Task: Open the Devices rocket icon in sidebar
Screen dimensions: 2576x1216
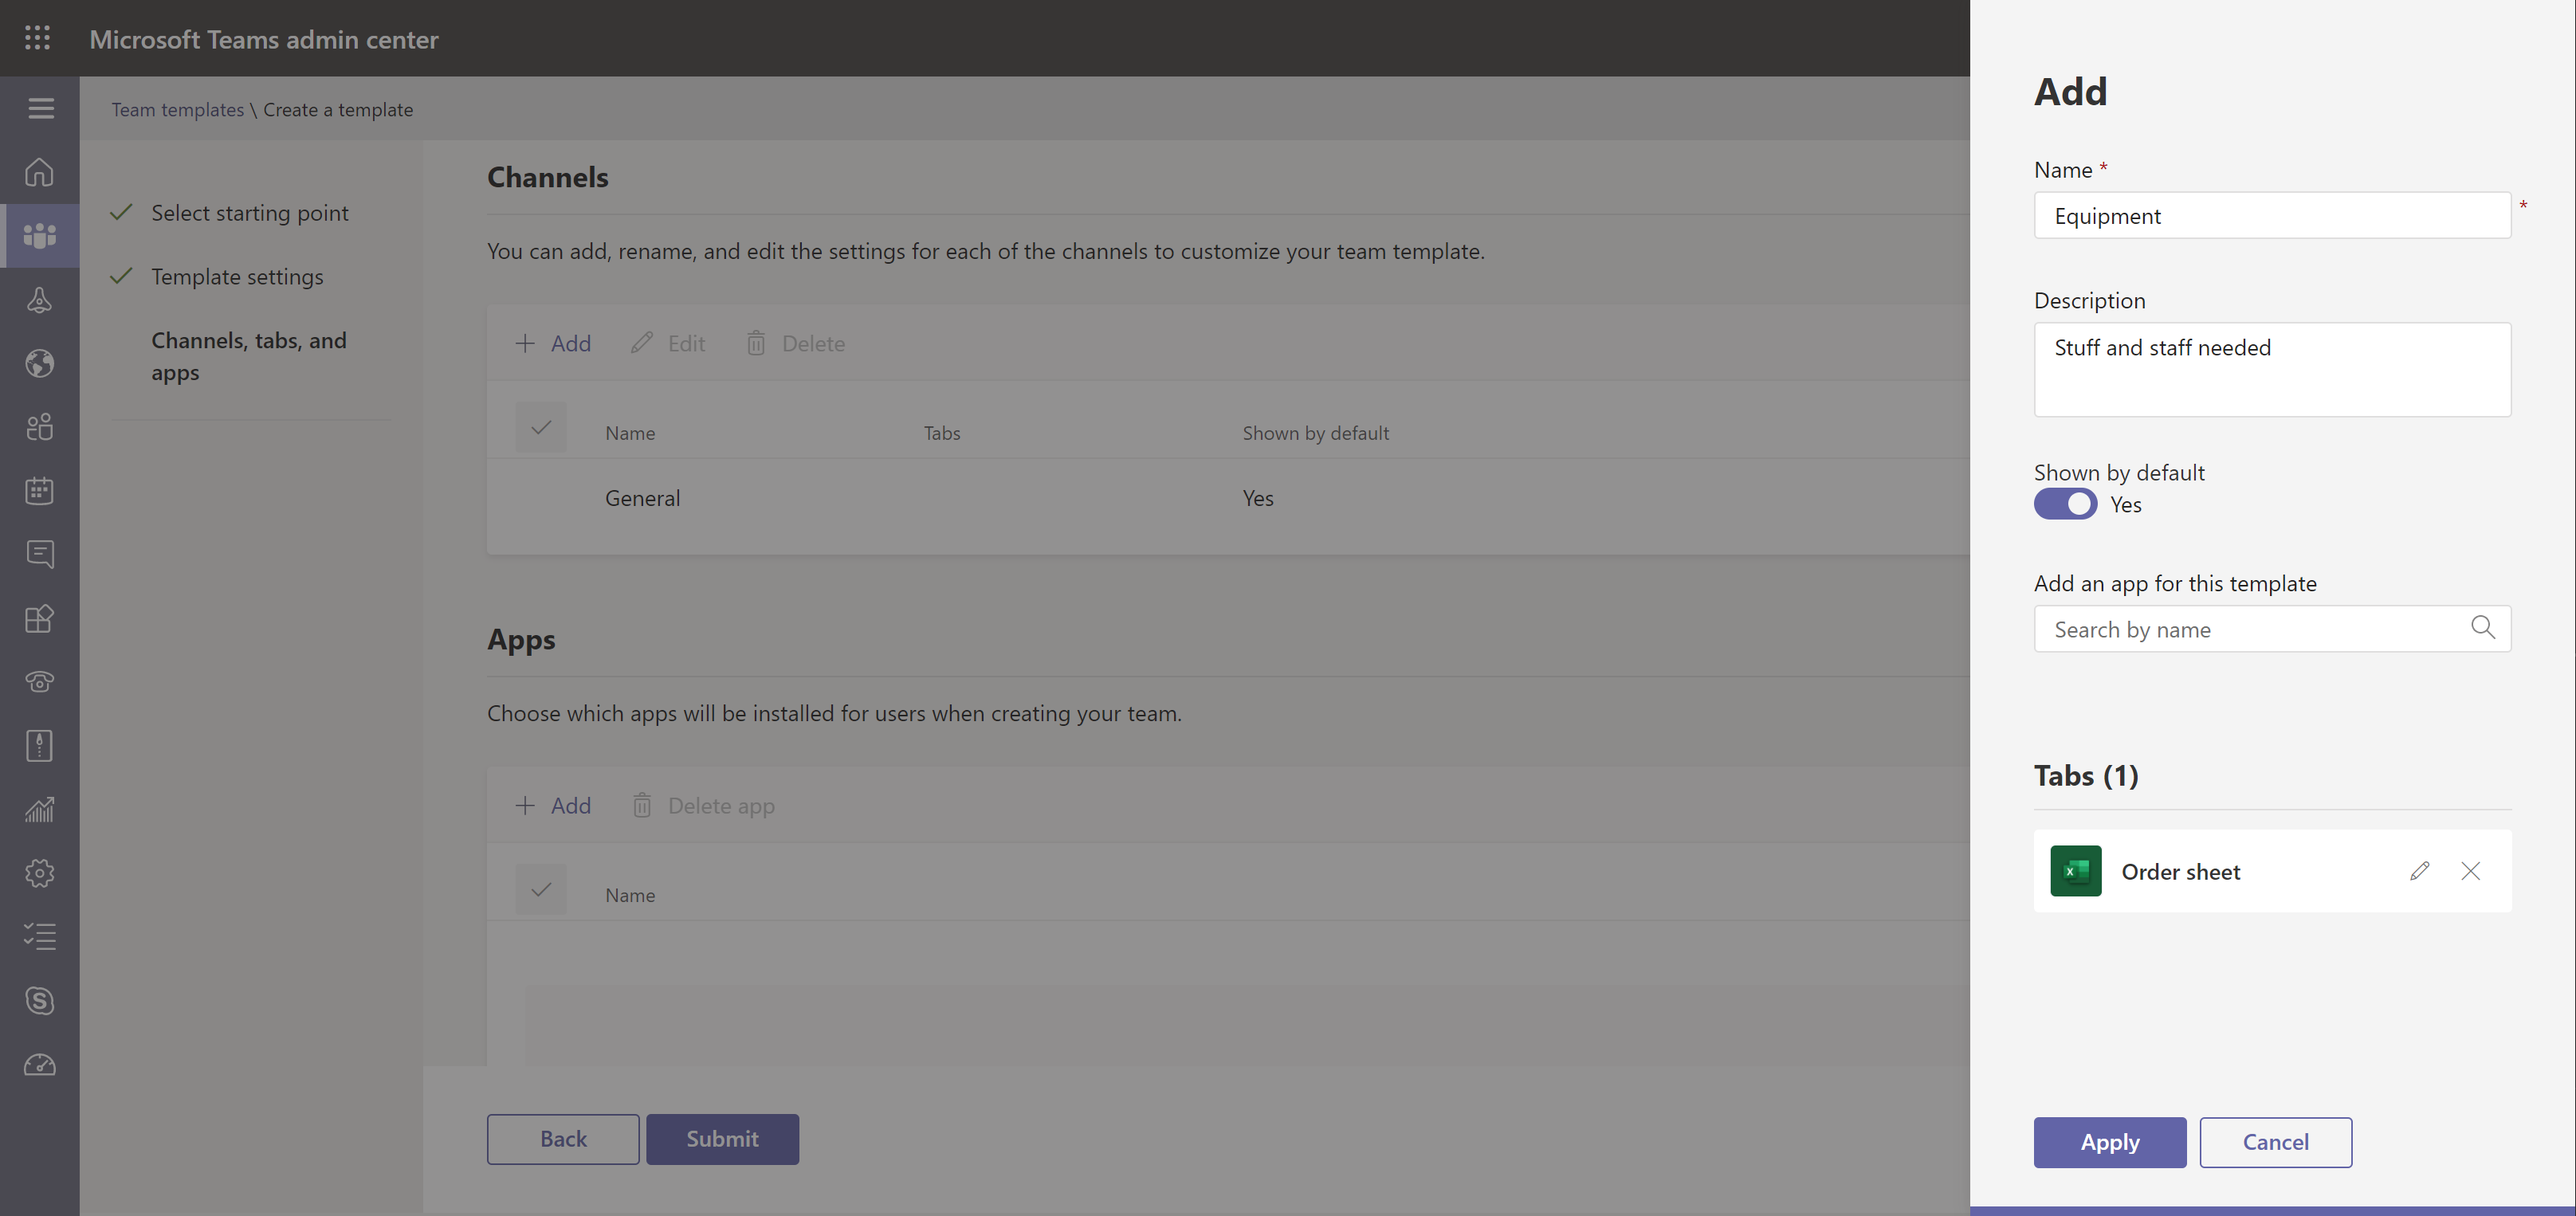Action: point(39,300)
